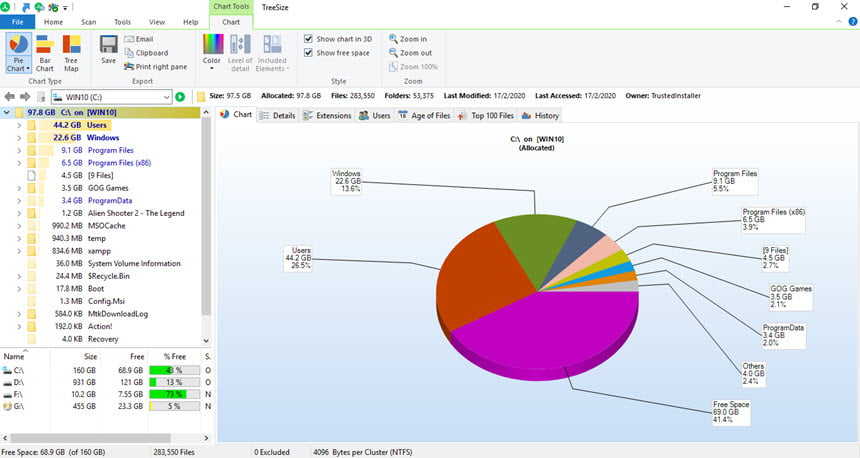Save the chart with the floppy icon

pyautogui.click(x=109, y=49)
